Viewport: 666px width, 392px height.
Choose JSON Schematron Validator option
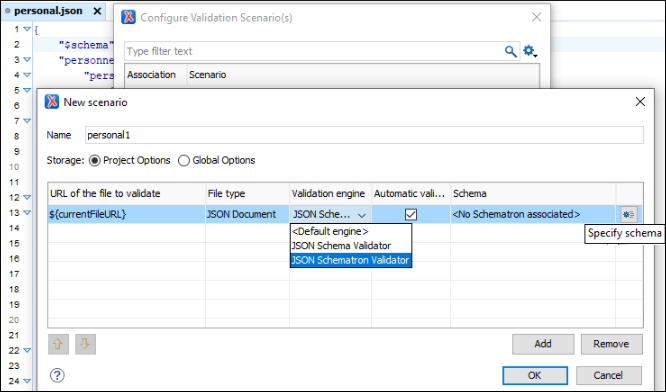coord(351,260)
